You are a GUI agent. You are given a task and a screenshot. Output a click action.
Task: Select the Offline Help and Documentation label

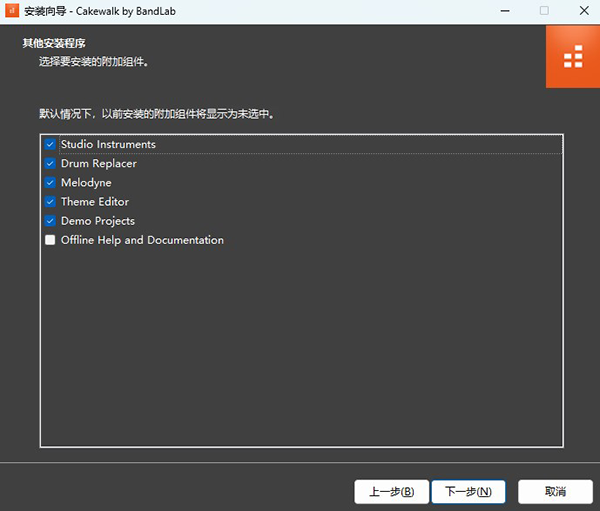(142, 240)
